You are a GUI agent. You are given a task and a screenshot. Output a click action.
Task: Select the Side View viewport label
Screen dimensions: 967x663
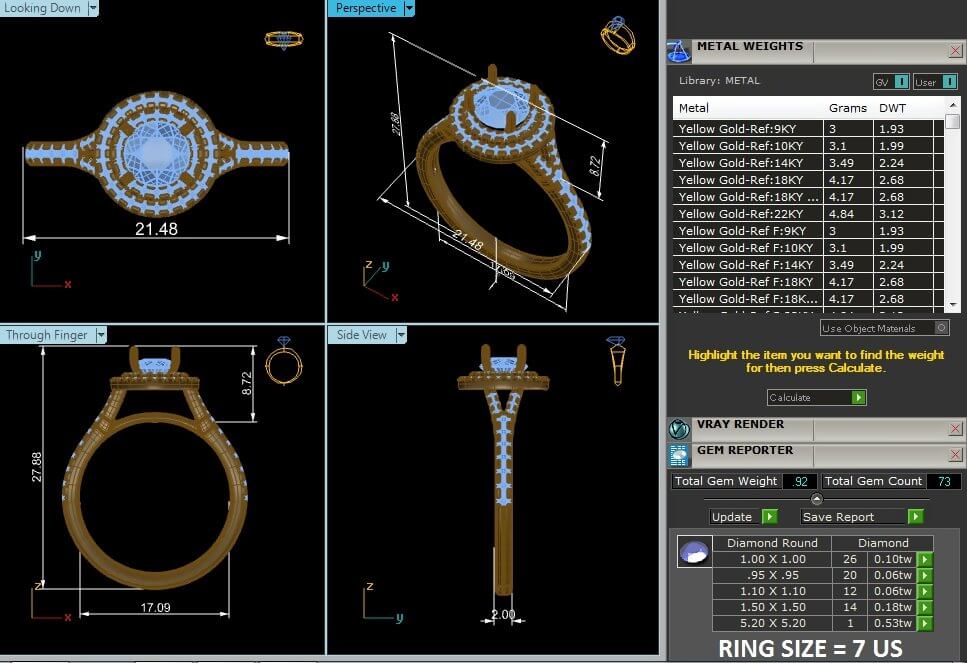pyautogui.click(x=361, y=335)
